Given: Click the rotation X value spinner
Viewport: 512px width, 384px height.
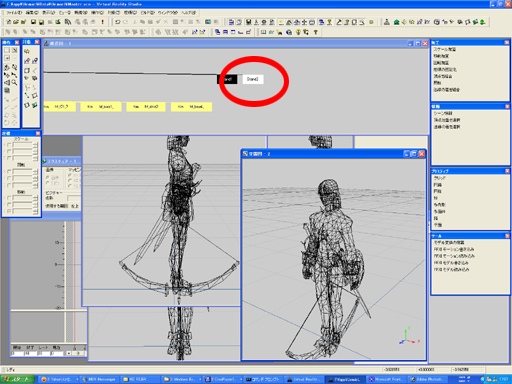Looking at the screenshot, I should click(x=35, y=171).
